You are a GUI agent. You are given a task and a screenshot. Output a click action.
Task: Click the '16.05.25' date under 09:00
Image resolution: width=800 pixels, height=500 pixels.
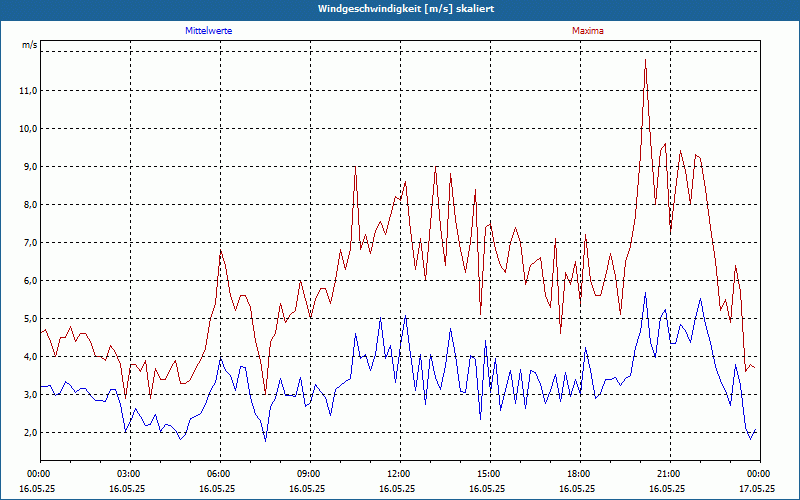(307, 488)
